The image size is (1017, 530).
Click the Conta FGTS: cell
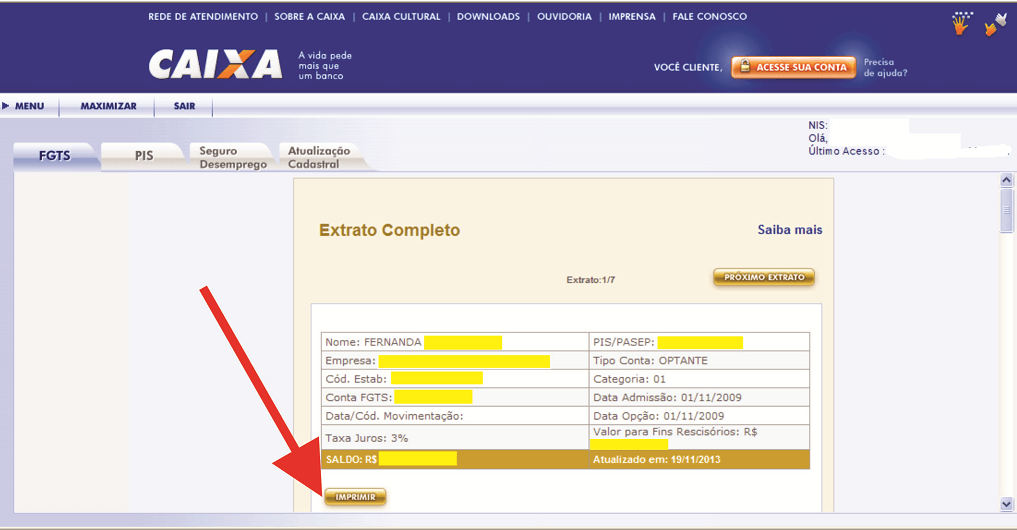tap(455, 397)
